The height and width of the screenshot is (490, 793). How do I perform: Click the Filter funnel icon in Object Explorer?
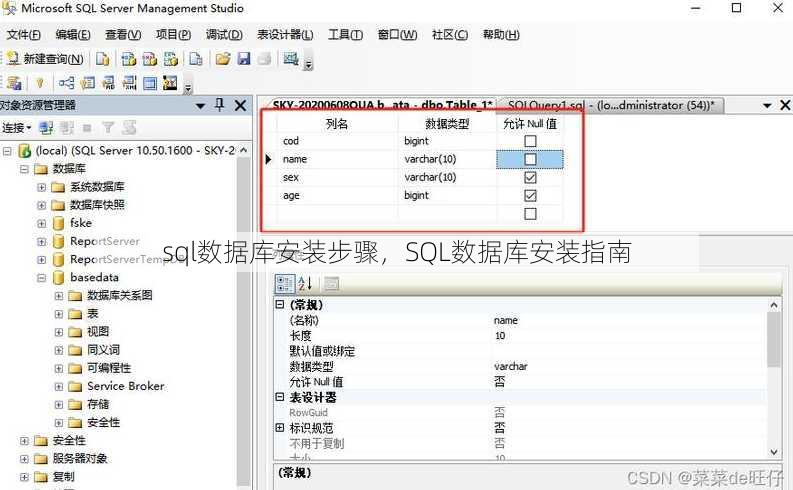[x=108, y=128]
